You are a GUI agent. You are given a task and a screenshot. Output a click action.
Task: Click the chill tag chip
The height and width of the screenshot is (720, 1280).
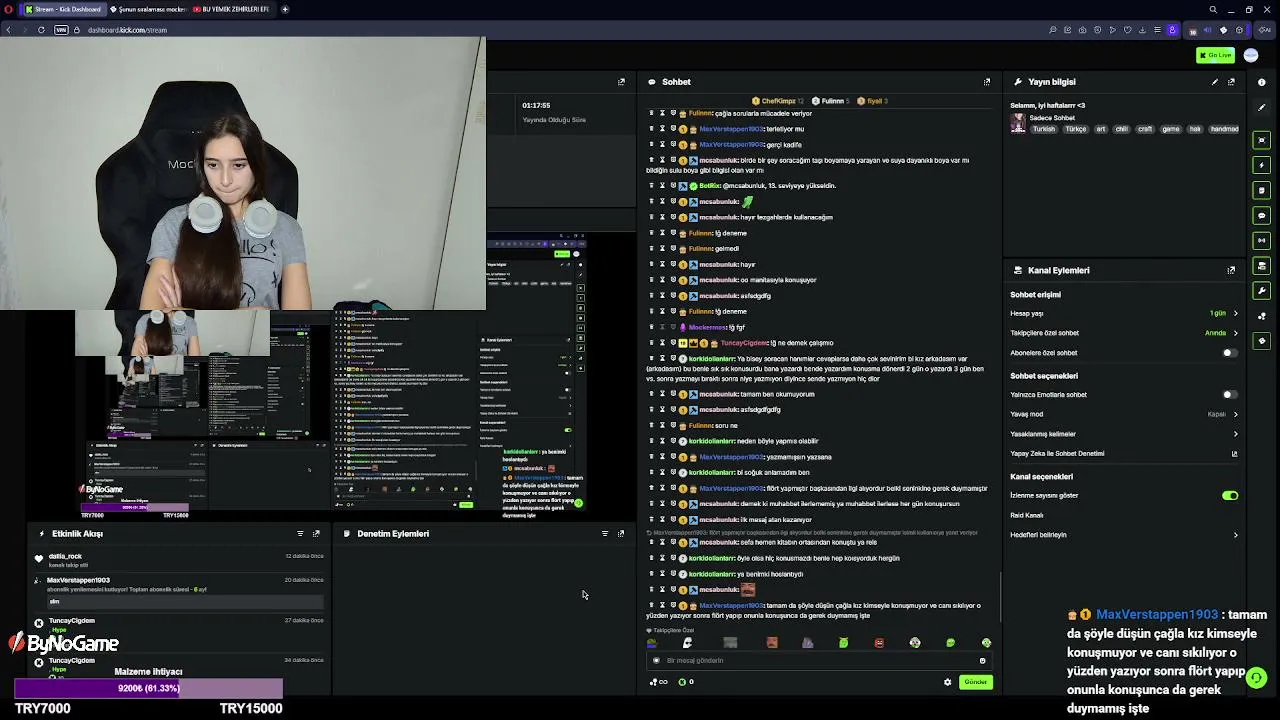(x=1121, y=129)
